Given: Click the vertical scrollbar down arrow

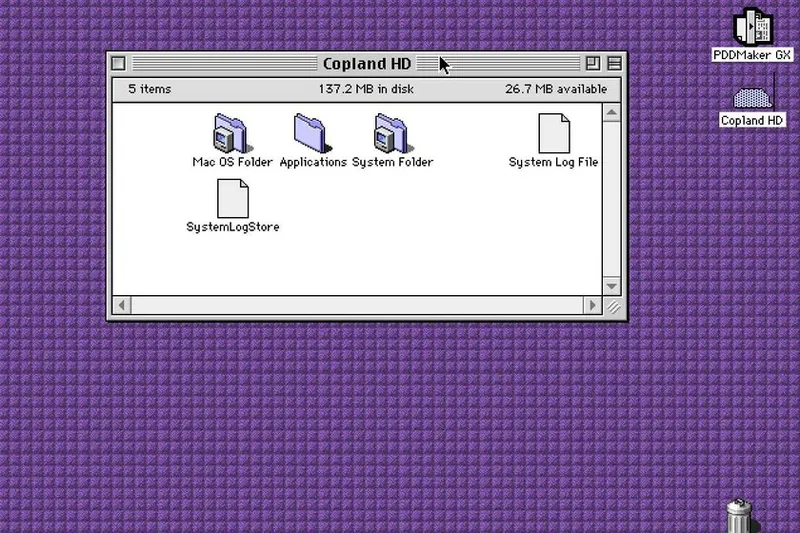Looking at the screenshot, I should (612, 286).
